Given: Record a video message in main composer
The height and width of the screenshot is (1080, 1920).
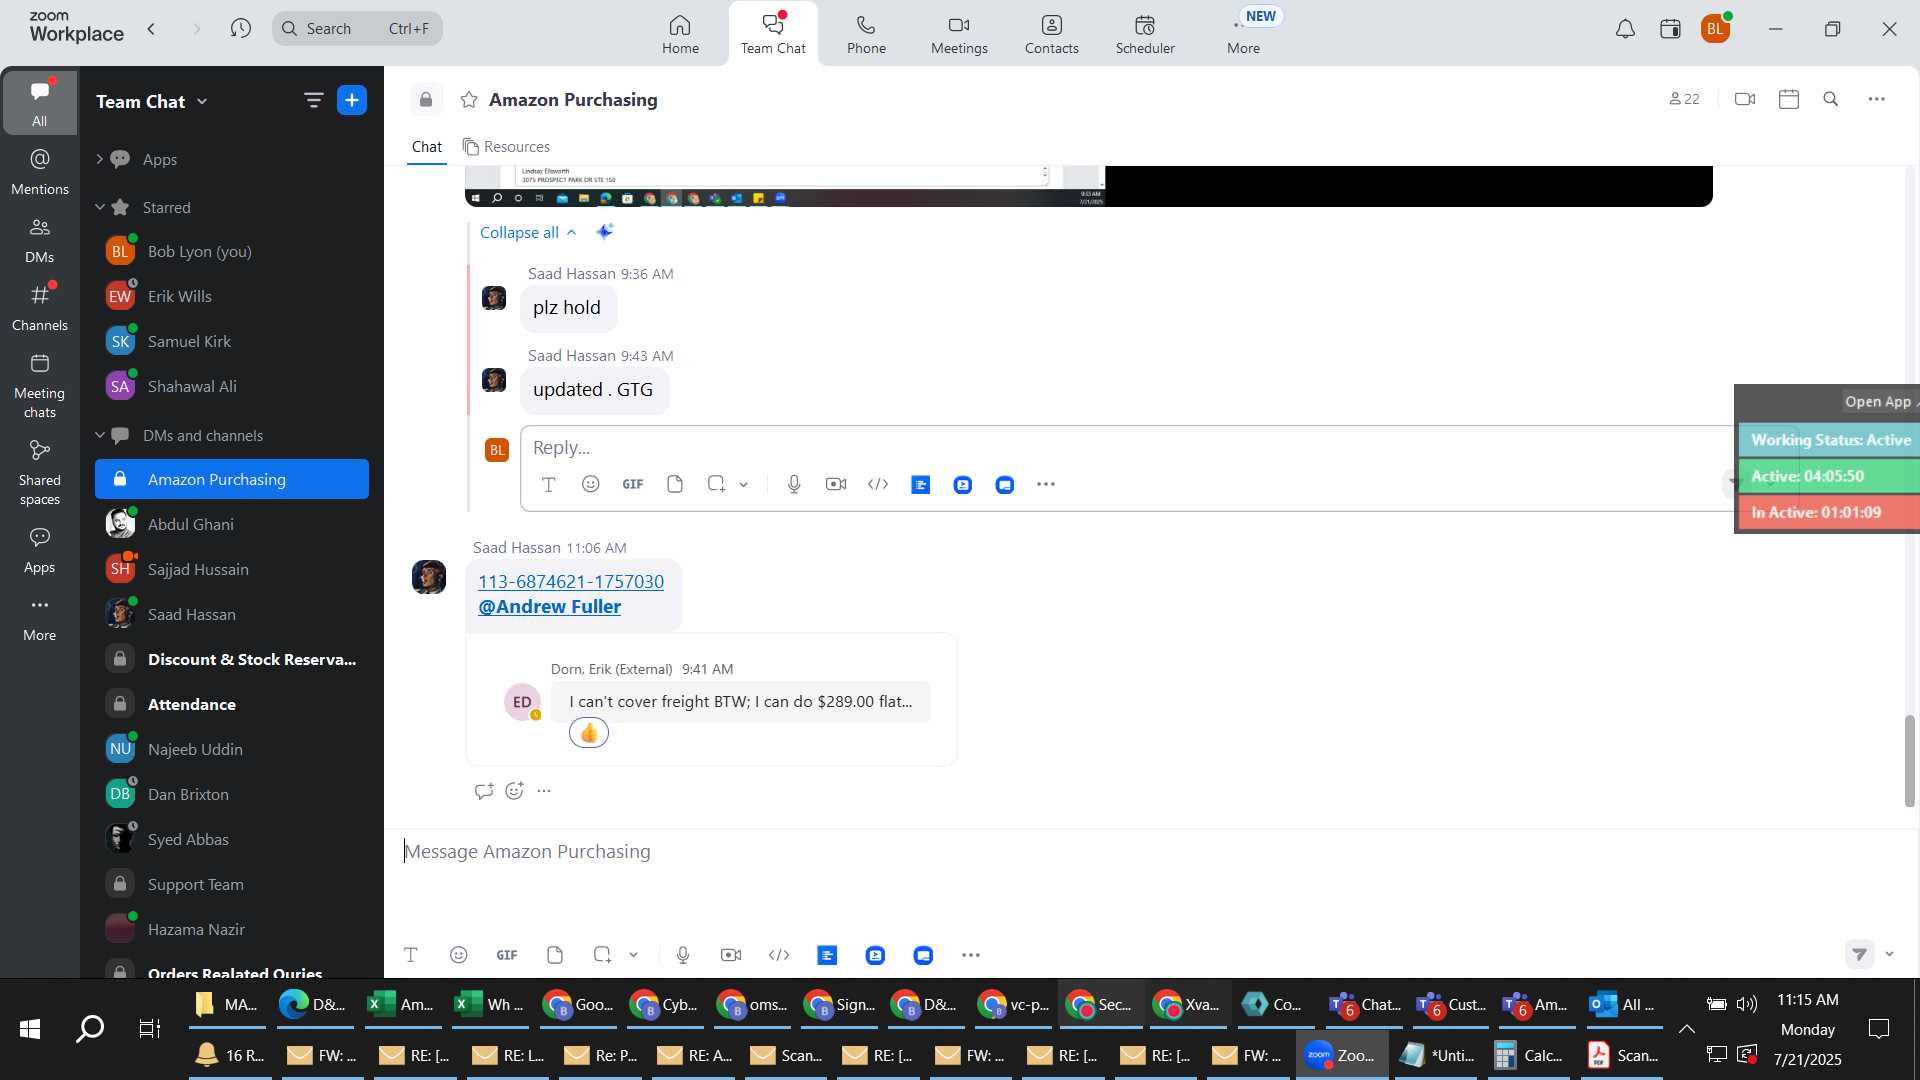Looking at the screenshot, I should pos(731,955).
